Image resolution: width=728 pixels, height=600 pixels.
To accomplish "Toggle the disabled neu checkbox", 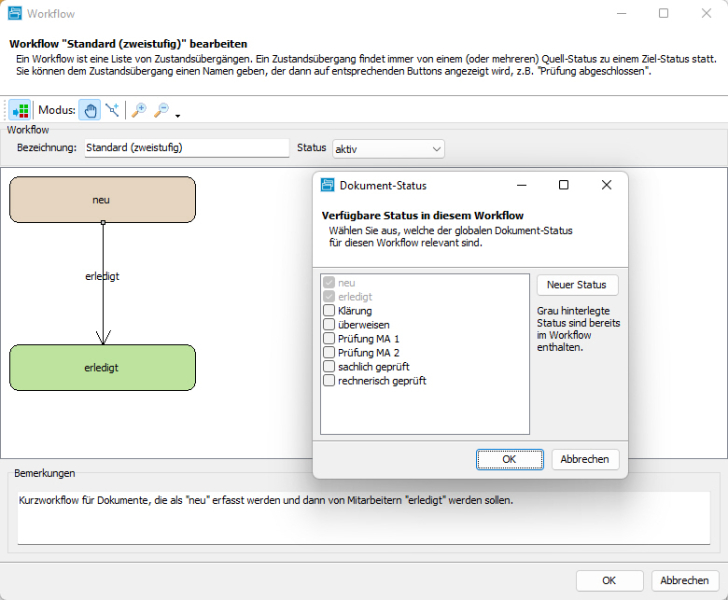I will (329, 282).
